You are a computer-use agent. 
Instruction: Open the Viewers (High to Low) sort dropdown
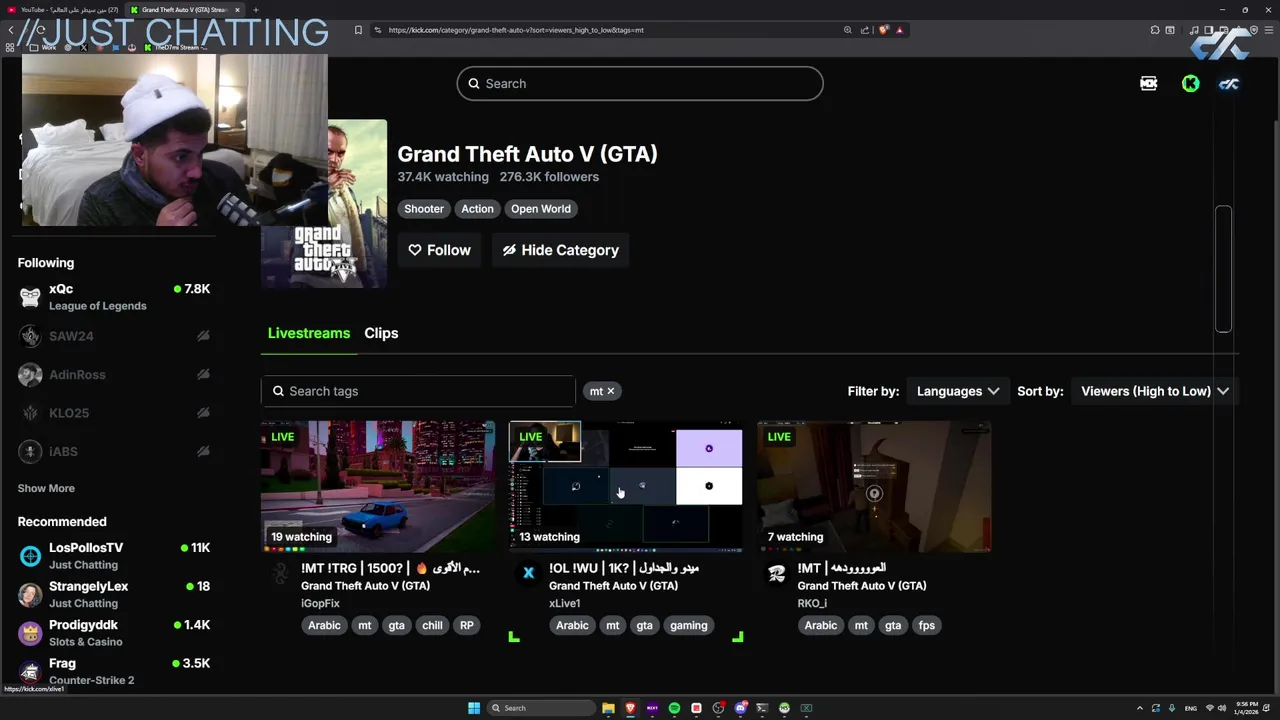[1155, 391]
